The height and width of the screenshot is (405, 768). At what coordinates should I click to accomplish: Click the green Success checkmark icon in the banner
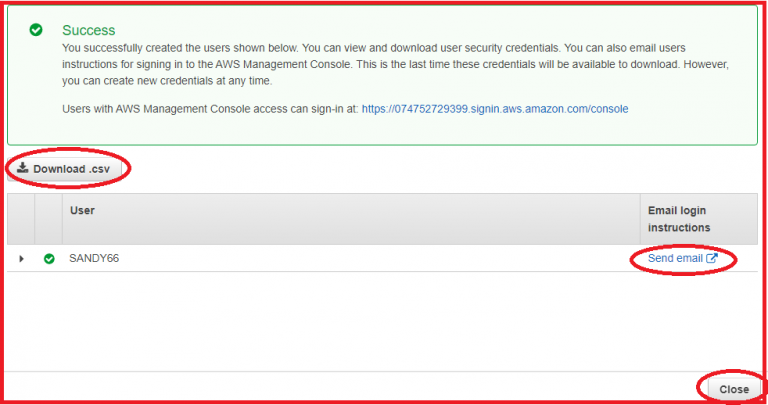coord(36,31)
